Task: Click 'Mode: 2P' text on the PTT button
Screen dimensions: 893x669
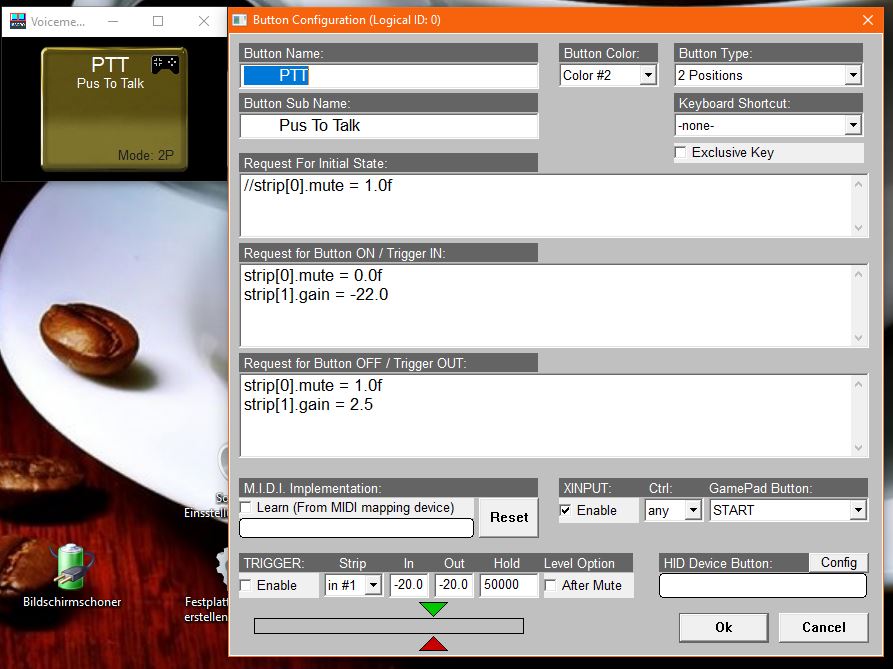Action: pyautogui.click(x=146, y=155)
